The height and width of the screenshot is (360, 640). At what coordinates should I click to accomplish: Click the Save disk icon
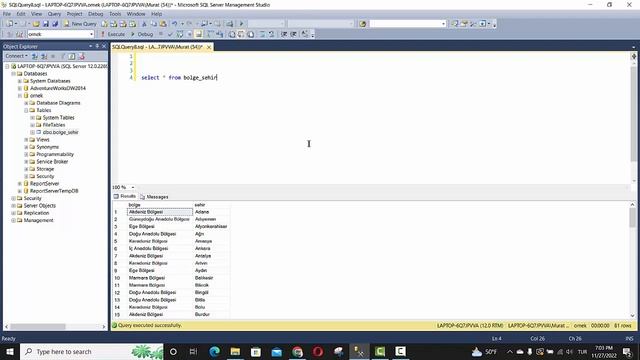pyautogui.click(x=46, y=24)
